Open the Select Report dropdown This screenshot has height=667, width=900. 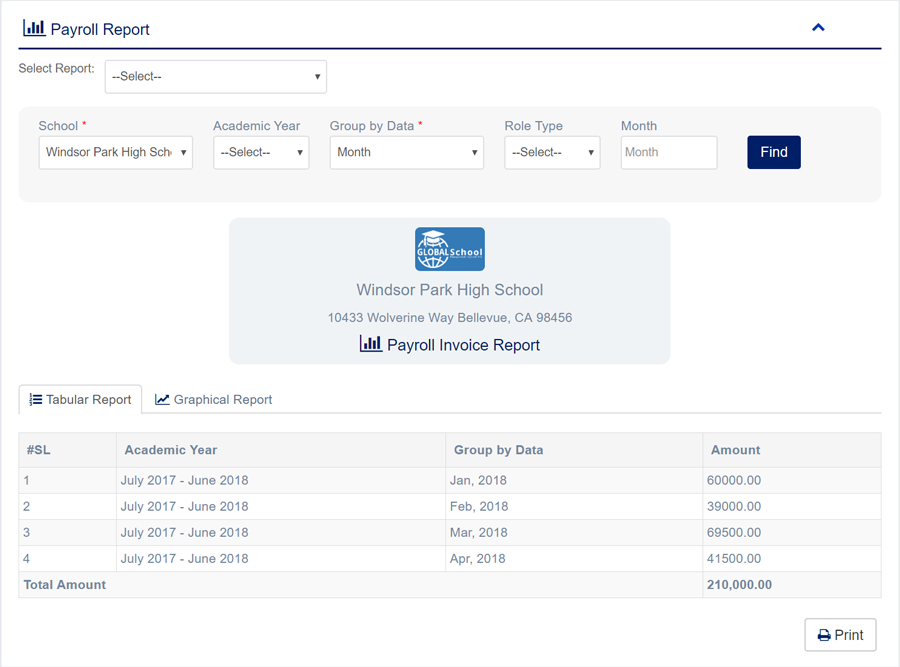pyautogui.click(x=216, y=76)
